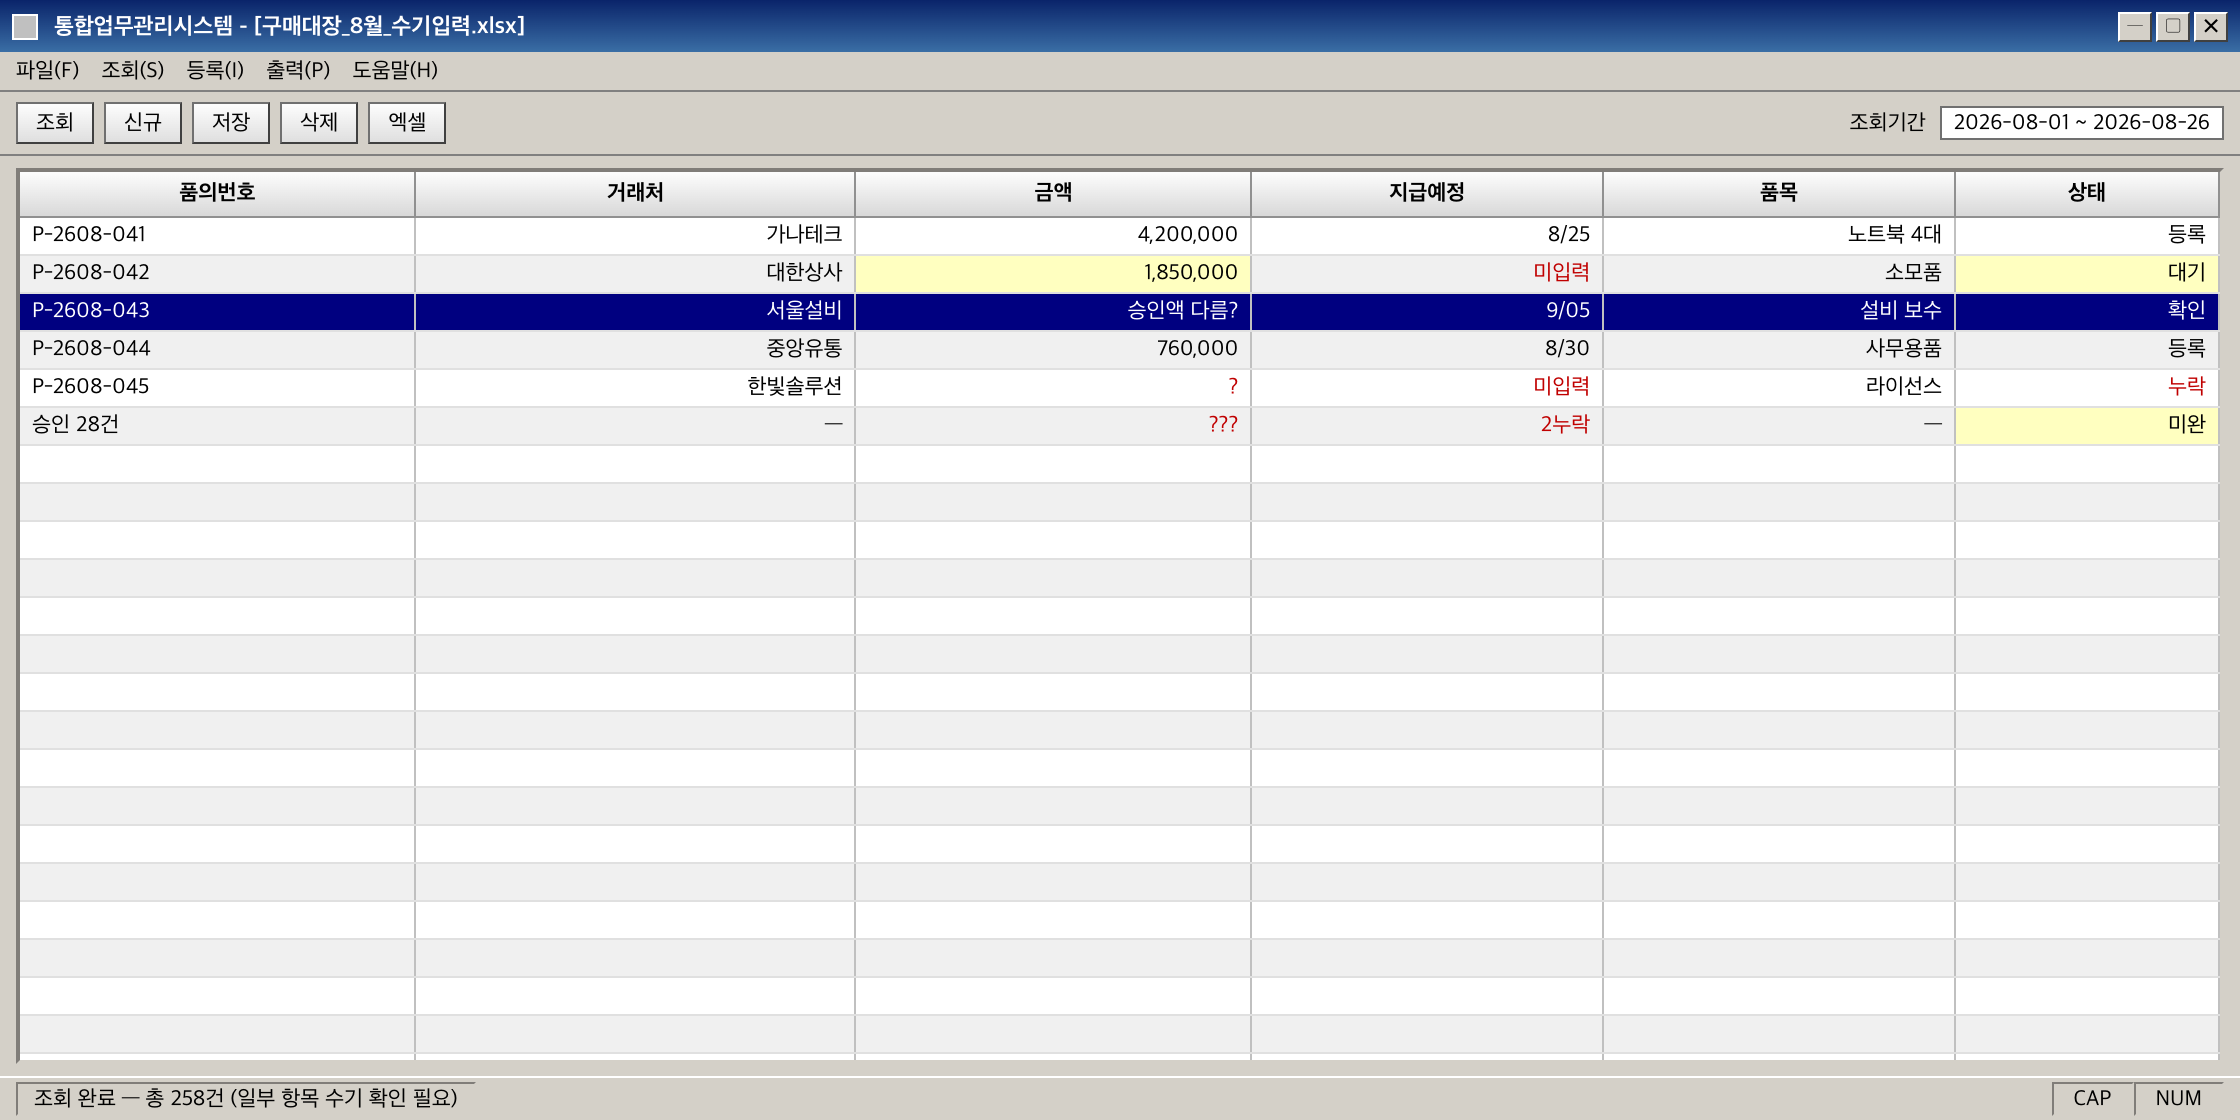
Task: Click the 엑셀 export button
Action: tap(407, 122)
